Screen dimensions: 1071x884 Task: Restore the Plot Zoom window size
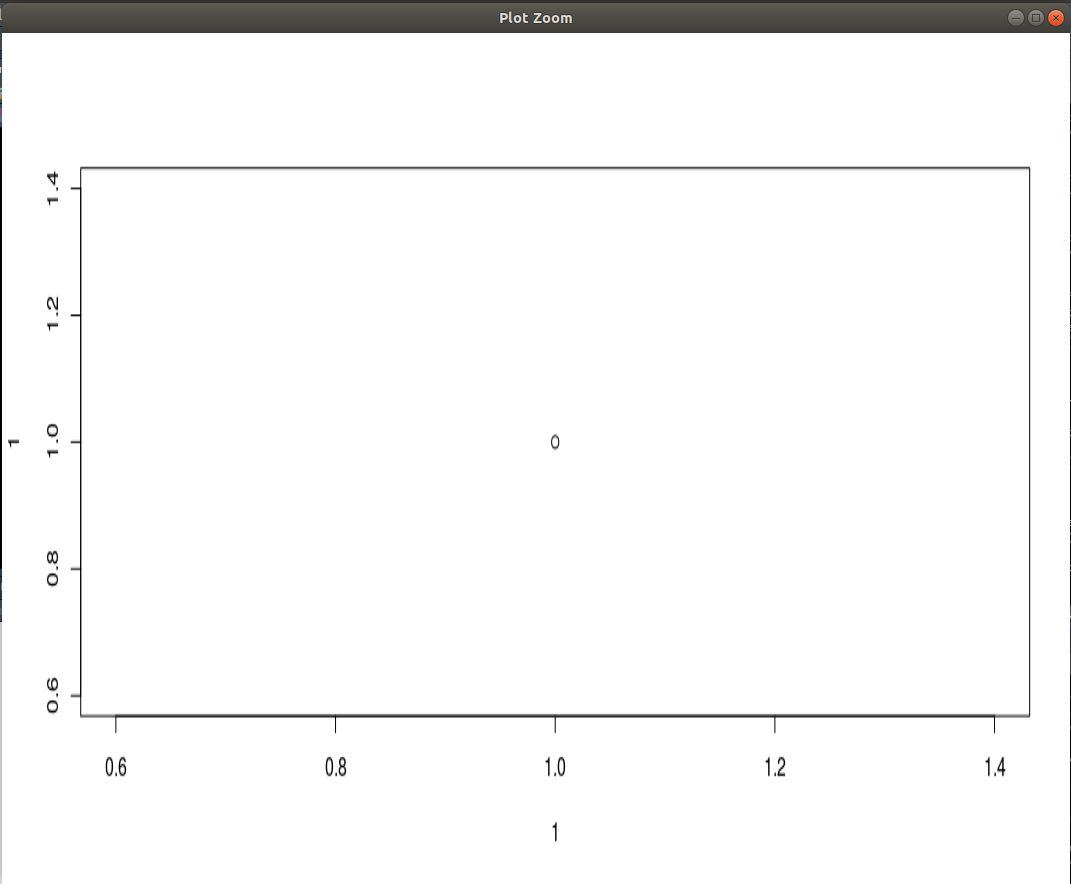coord(1034,17)
